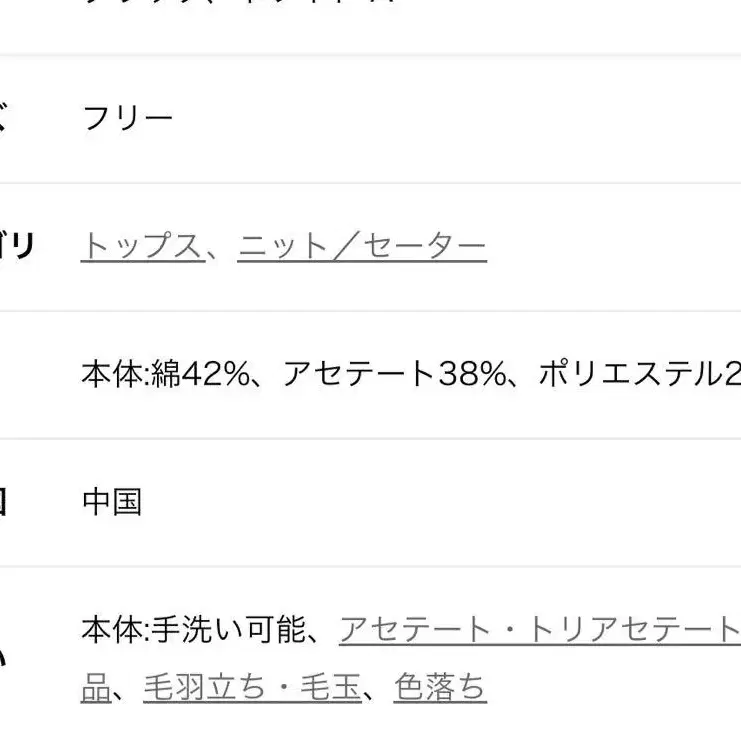Click the 中国 country of origin value
The height and width of the screenshot is (741, 741).
(111, 501)
